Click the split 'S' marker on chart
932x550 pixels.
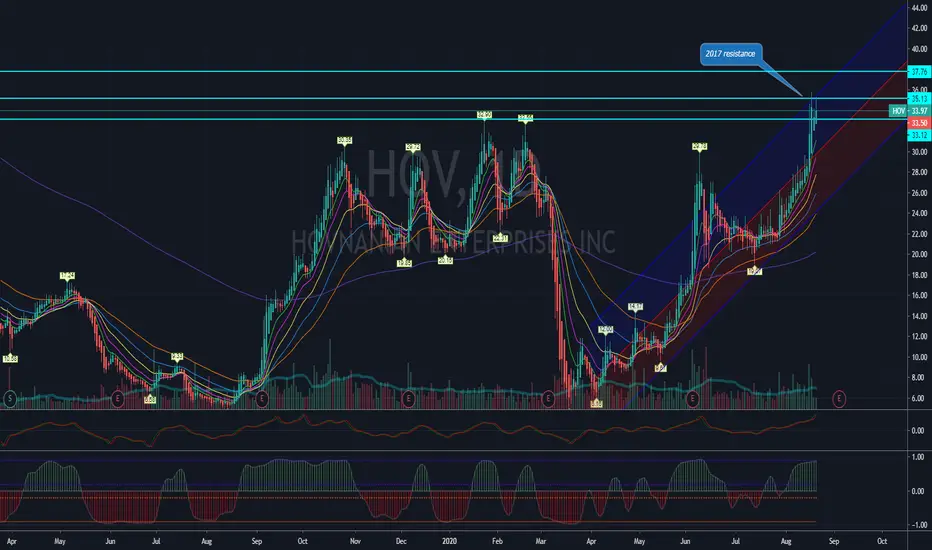pos(10,399)
